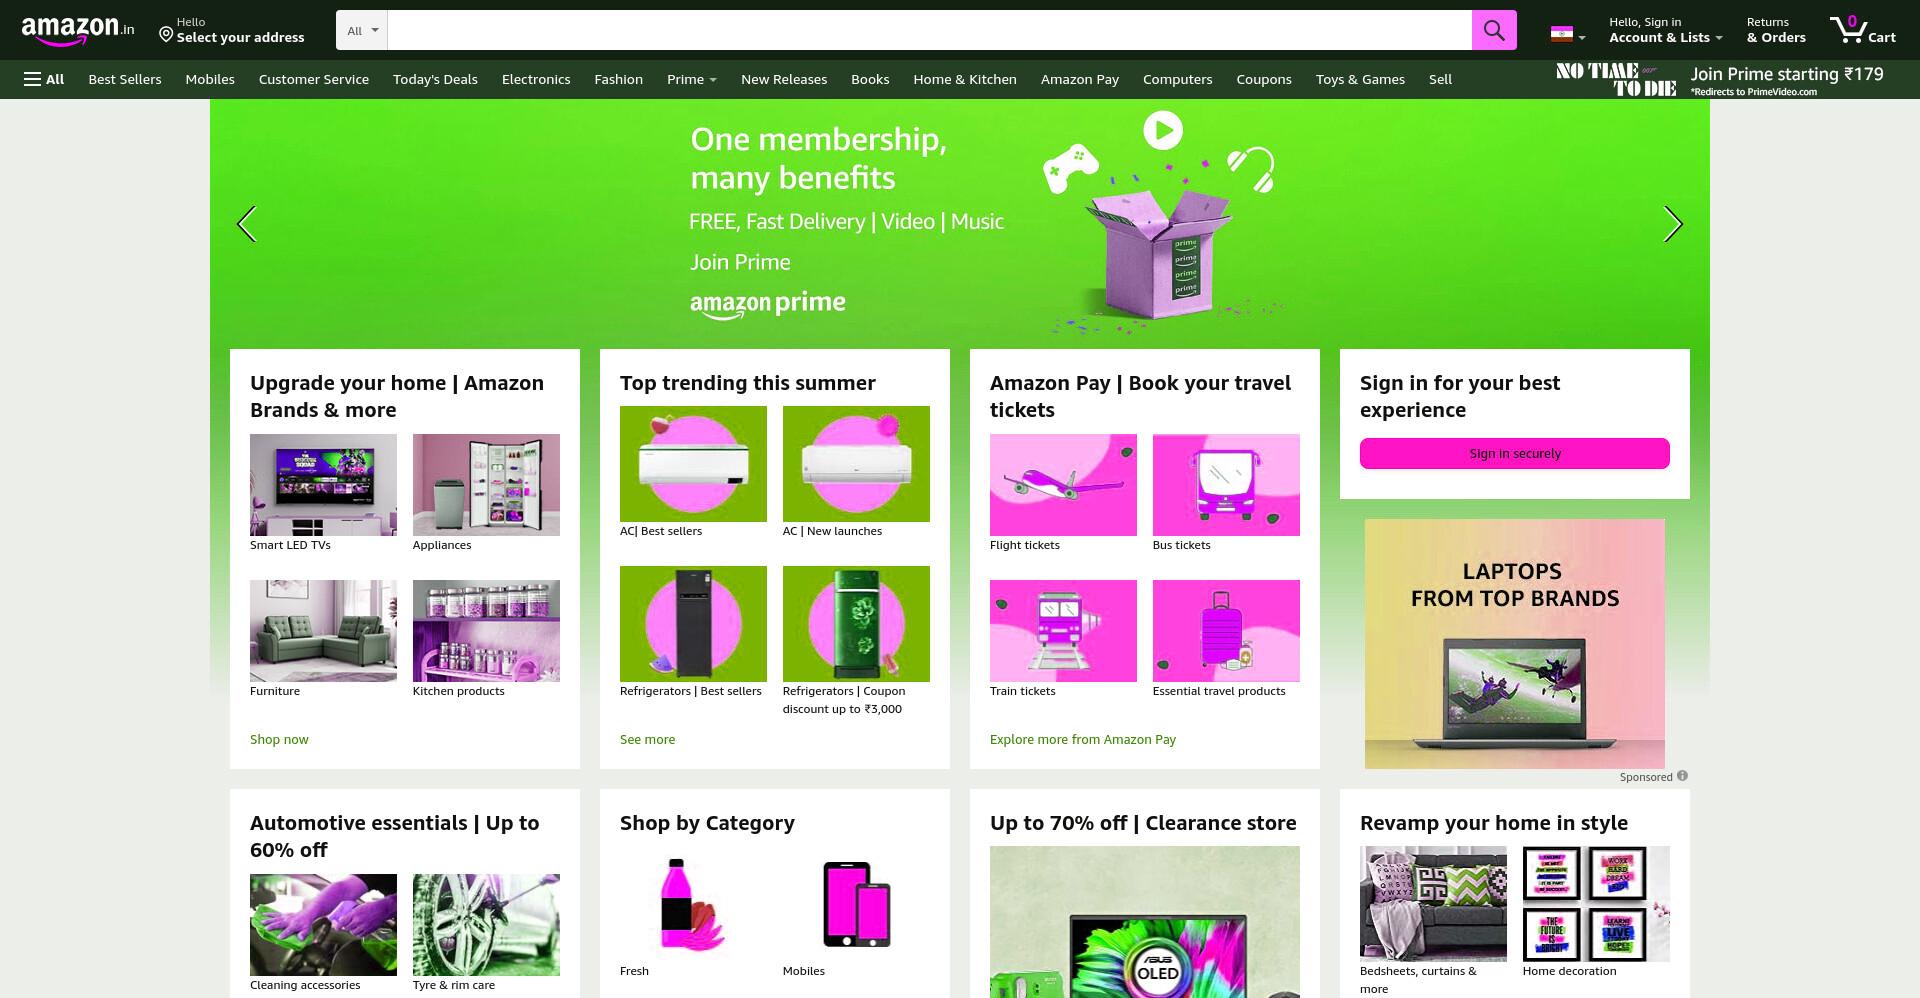
Task: Go to Books nav item
Action: [x=870, y=79]
